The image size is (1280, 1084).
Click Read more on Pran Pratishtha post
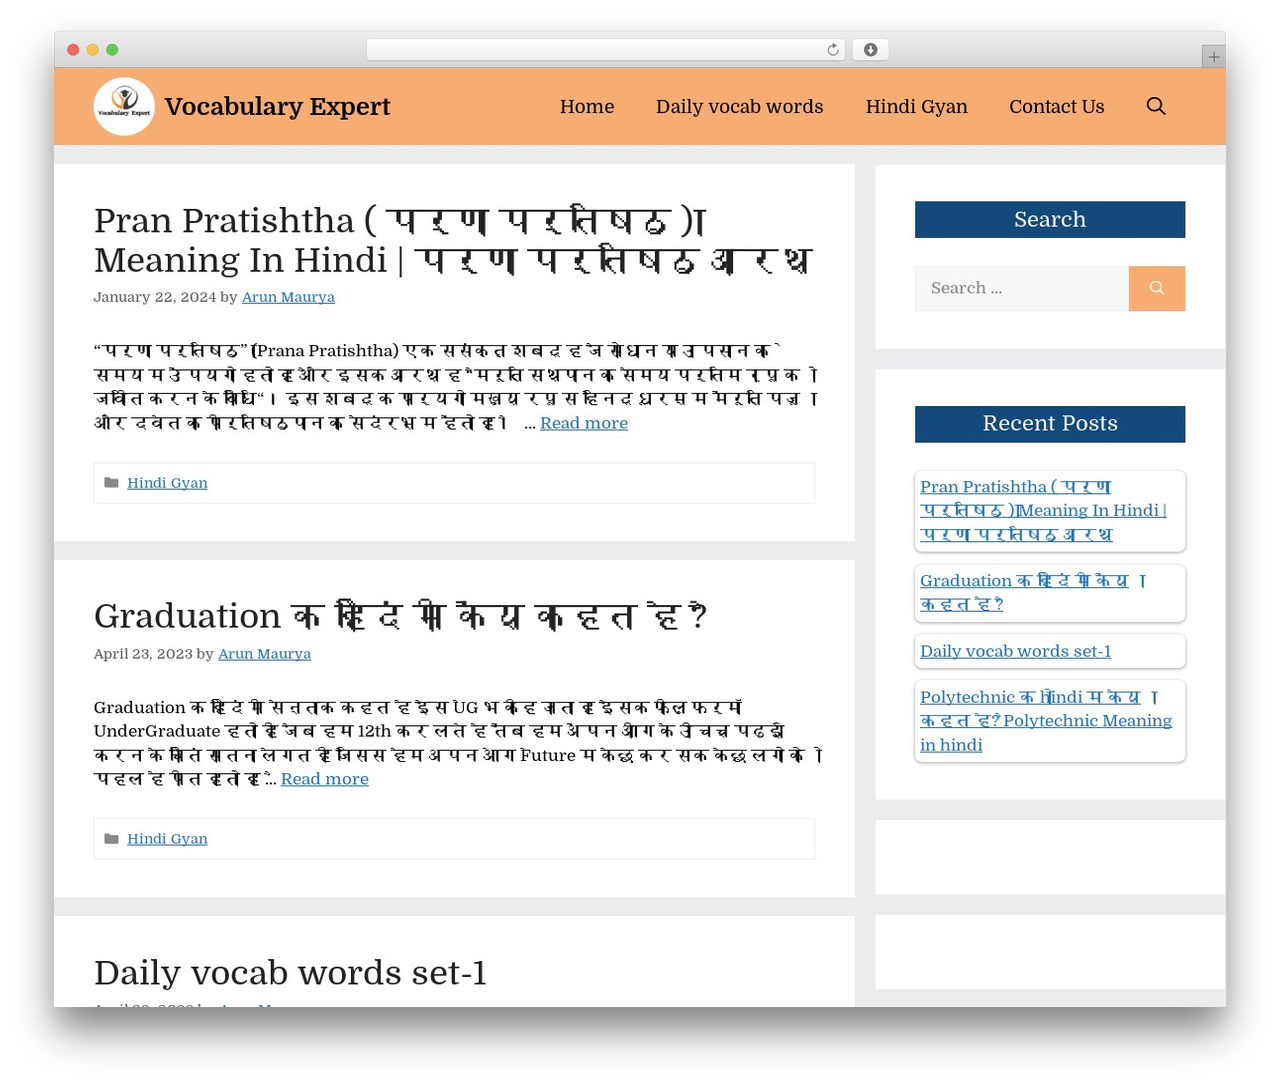coord(584,423)
